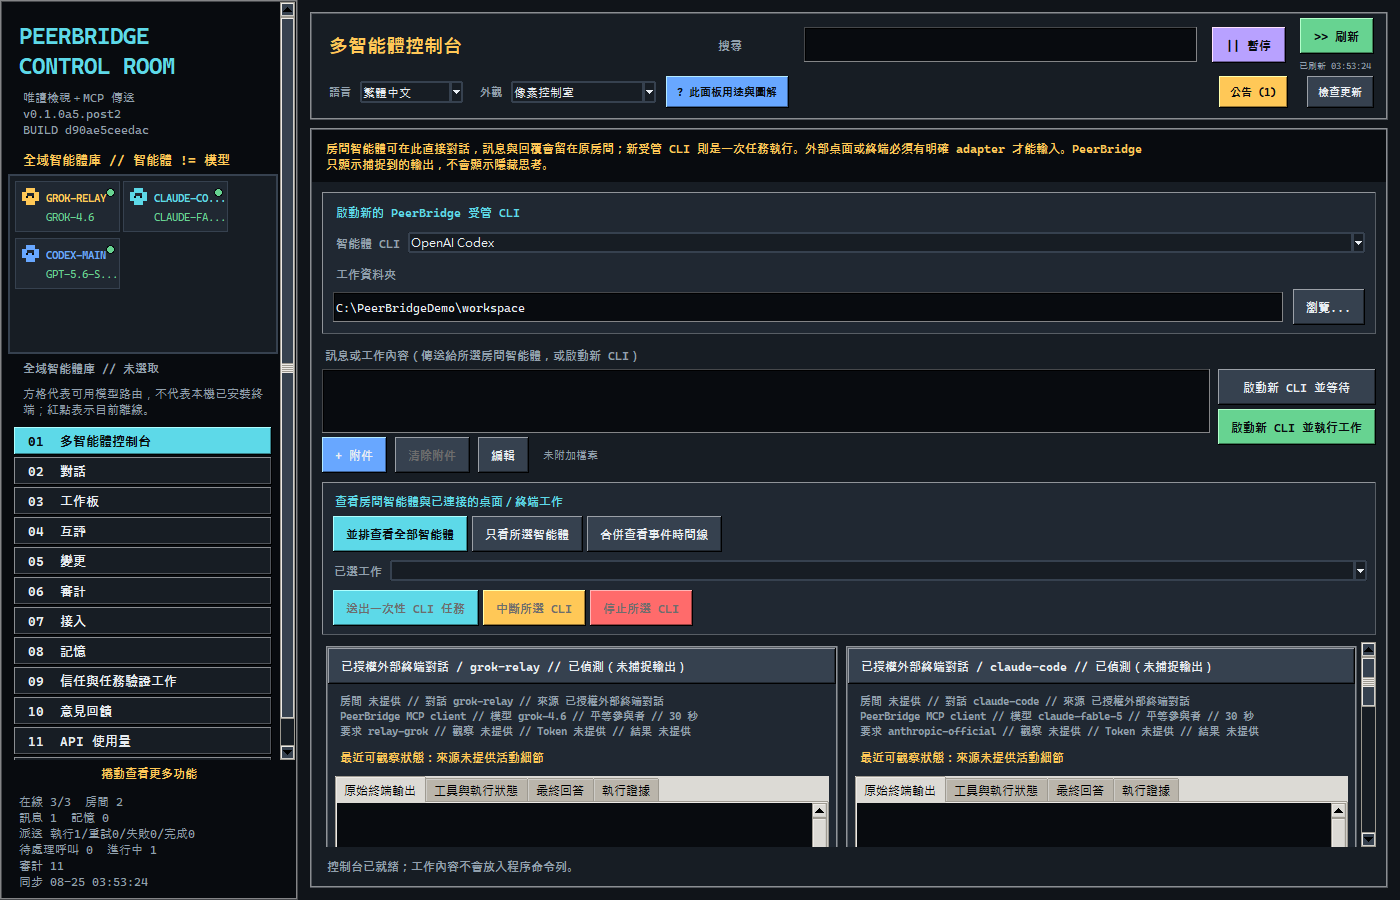The height and width of the screenshot is (900, 1400).
Task: Select 執行證據 tab in grok-relay panel
Action: point(626,790)
